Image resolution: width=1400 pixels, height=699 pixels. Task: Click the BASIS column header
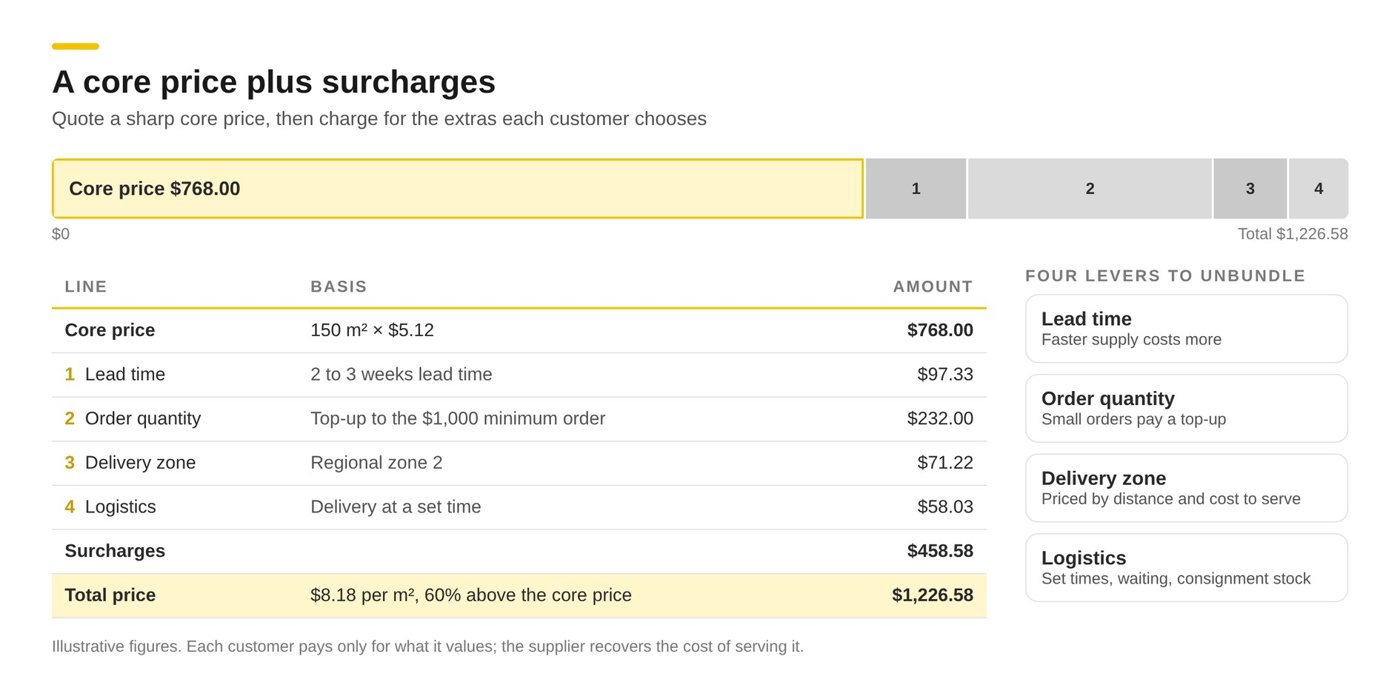click(339, 286)
